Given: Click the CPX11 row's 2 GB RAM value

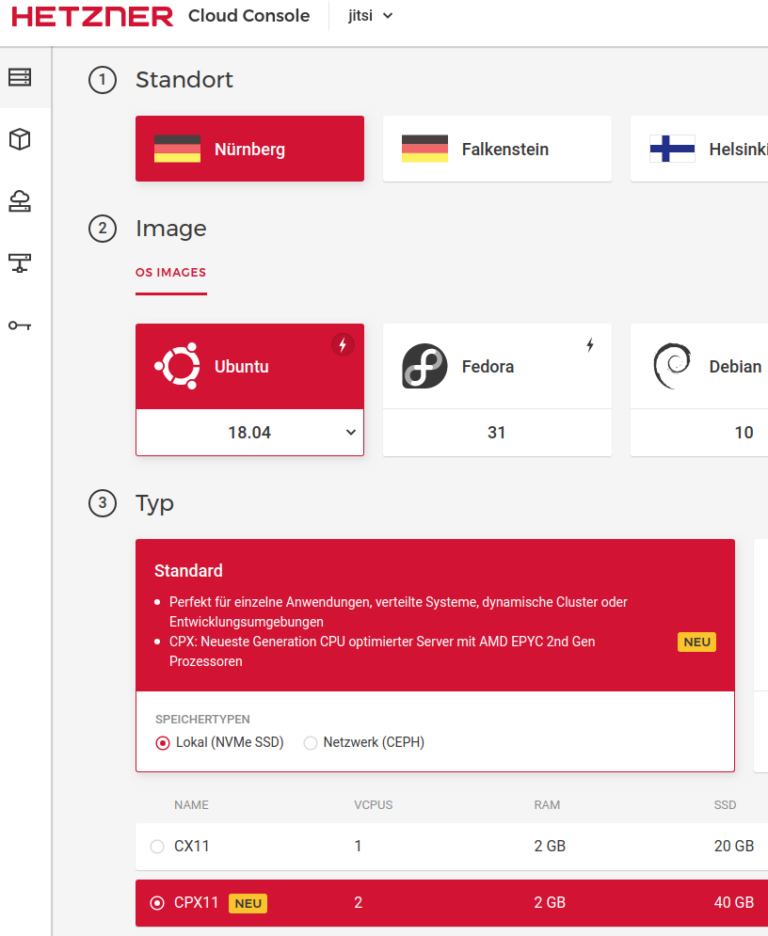Looking at the screenshot, I should point(550,903).
